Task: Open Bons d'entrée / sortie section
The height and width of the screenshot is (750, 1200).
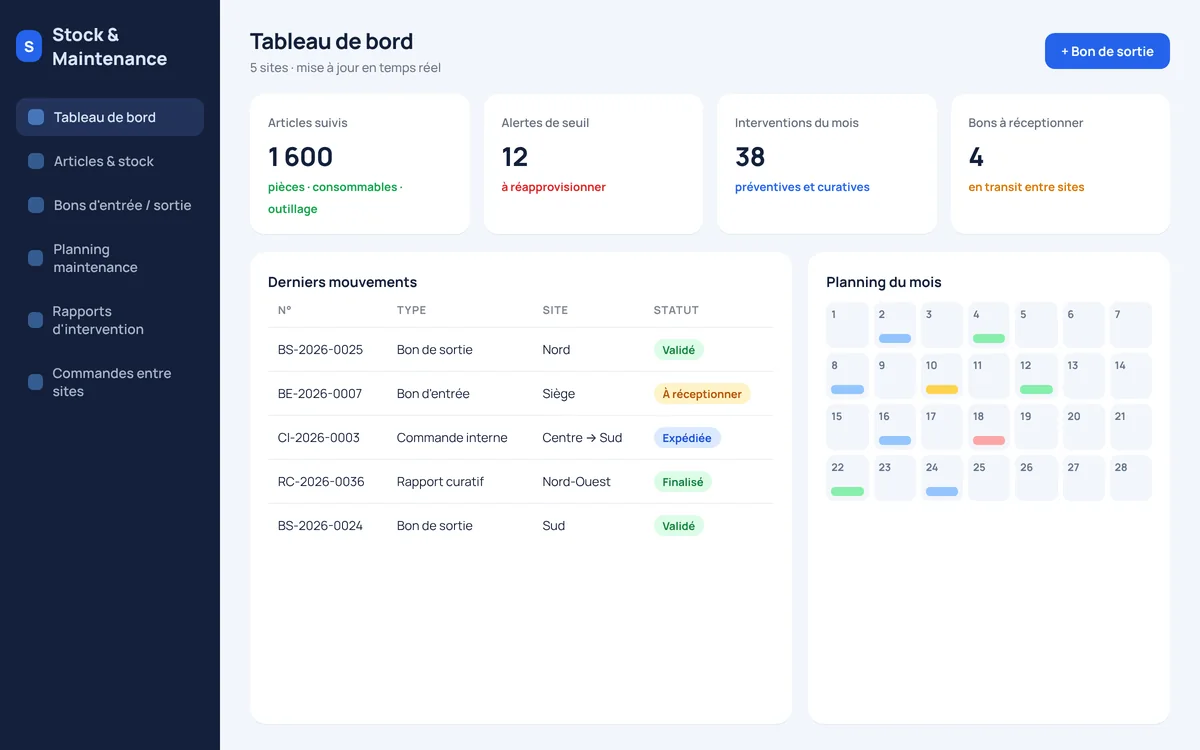Action: pyautogui.click(x=110, y=205)
